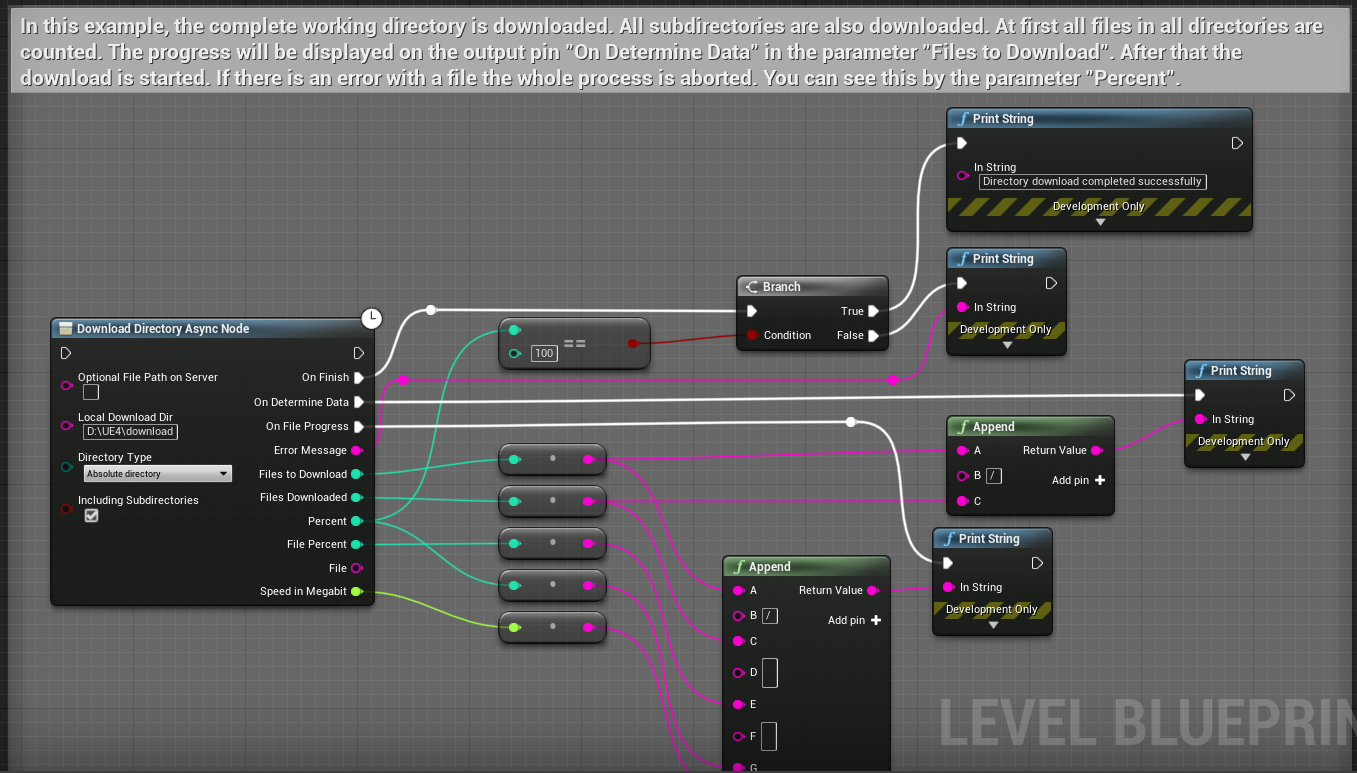Toggle the Including Subdirectories checkbox
Viewport: 1357px width, 773px height.
[91, 516]
